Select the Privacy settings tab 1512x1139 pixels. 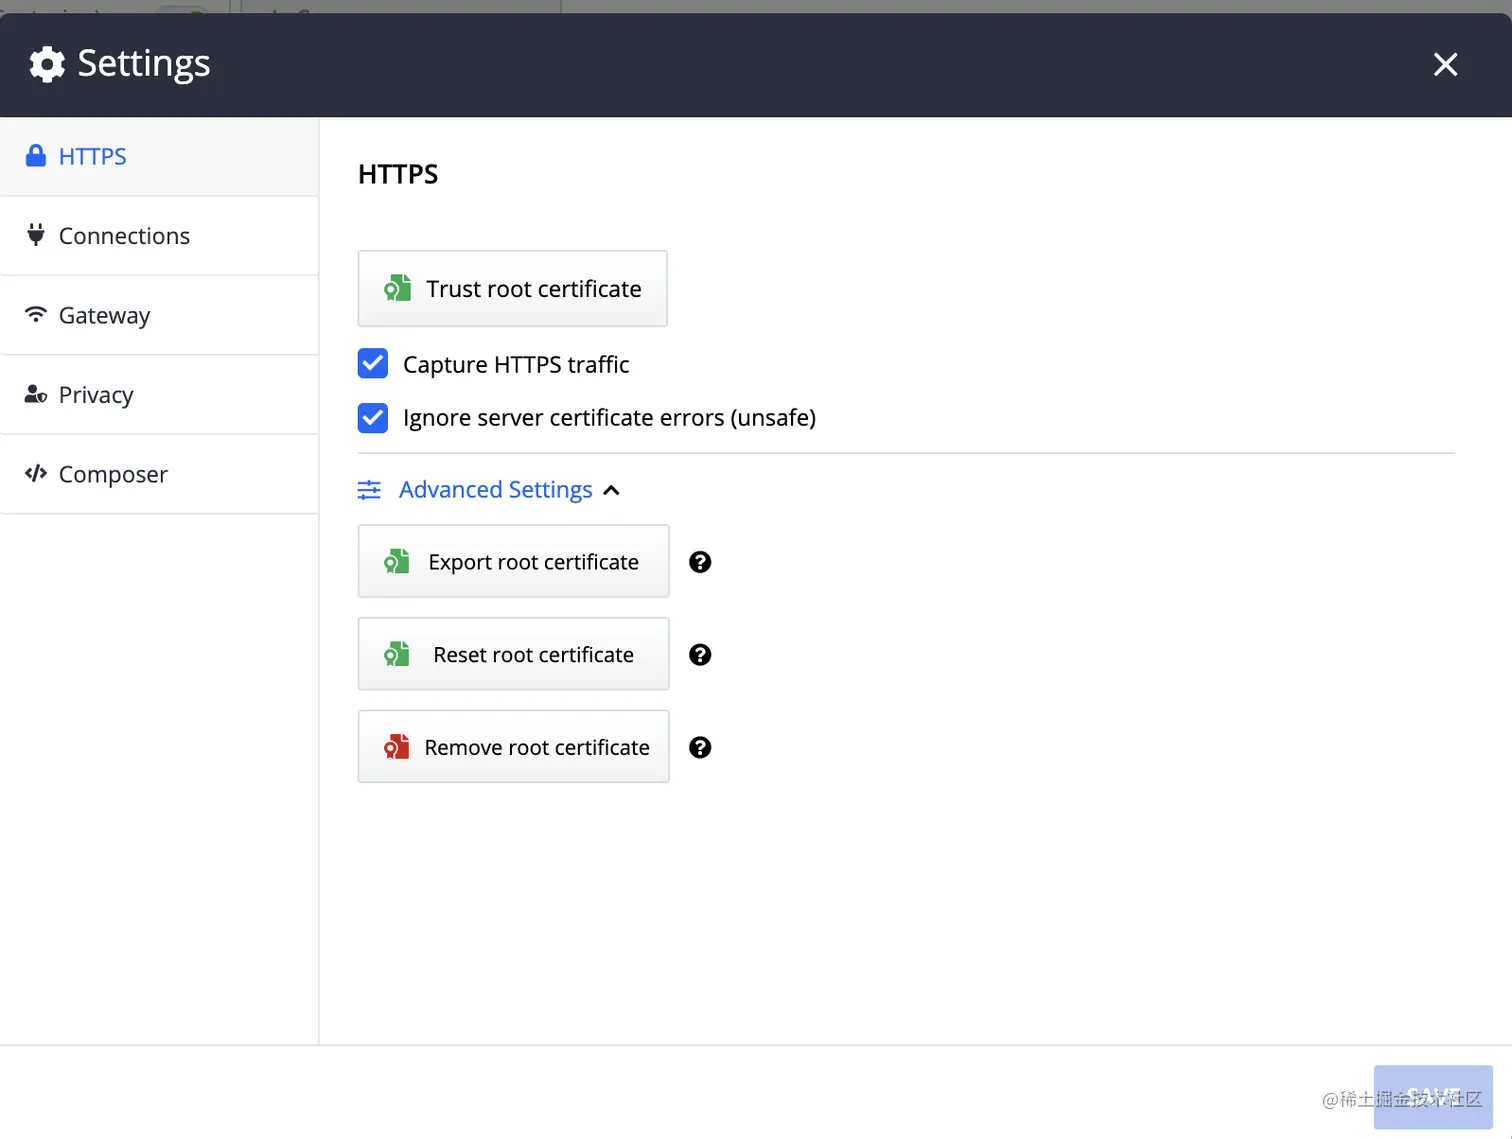(159, 395)
